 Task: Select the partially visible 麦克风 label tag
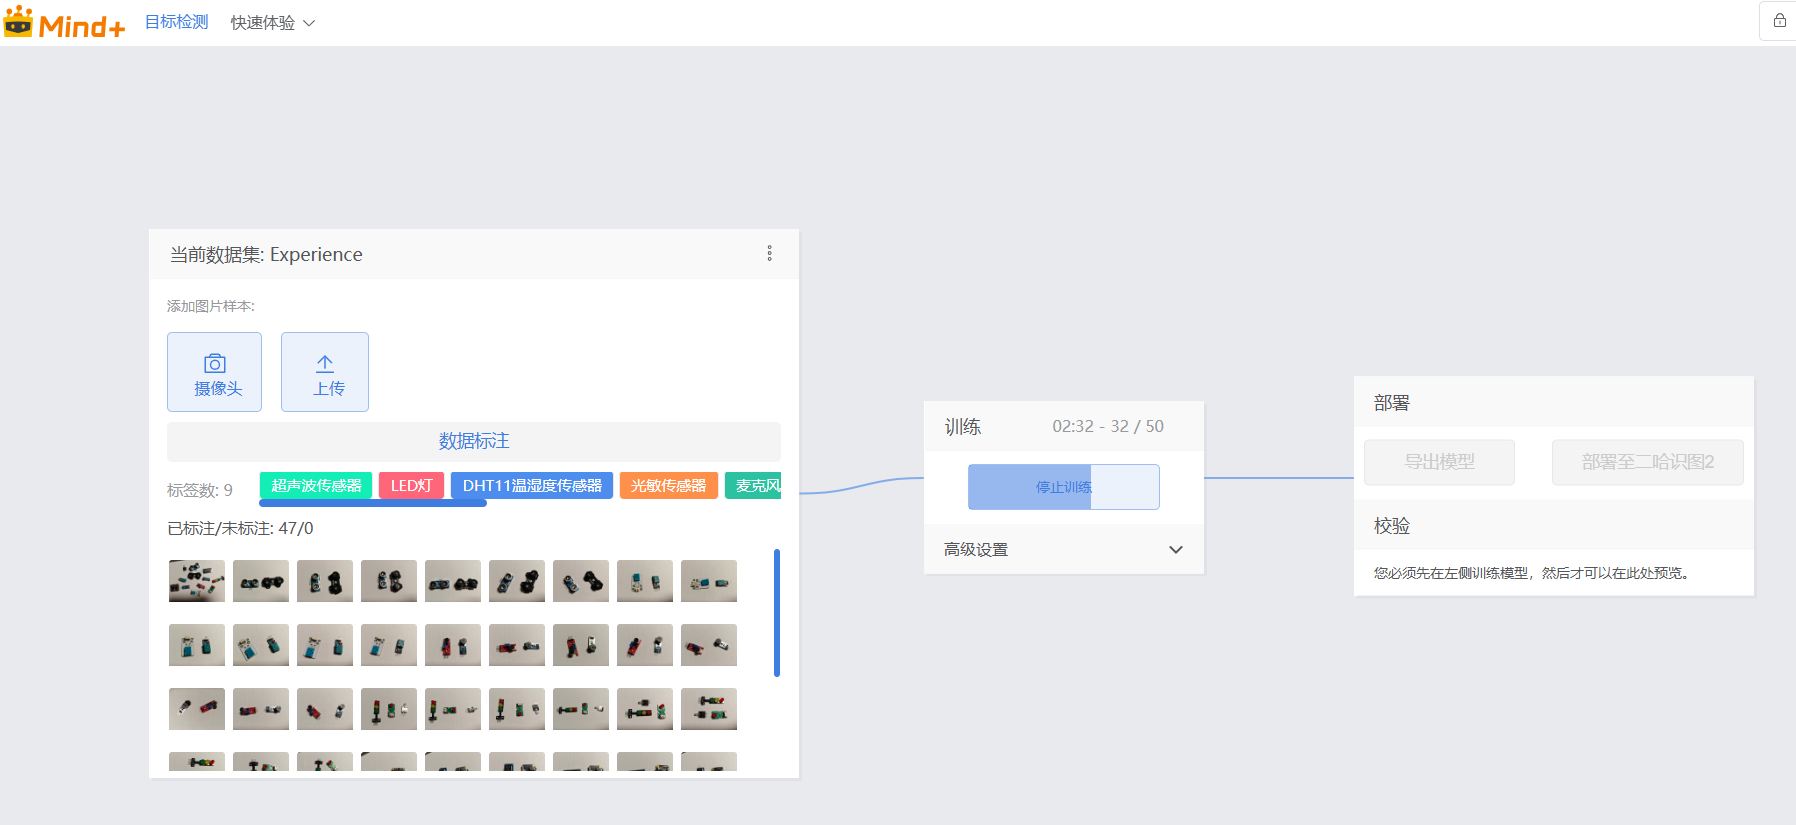755,485
